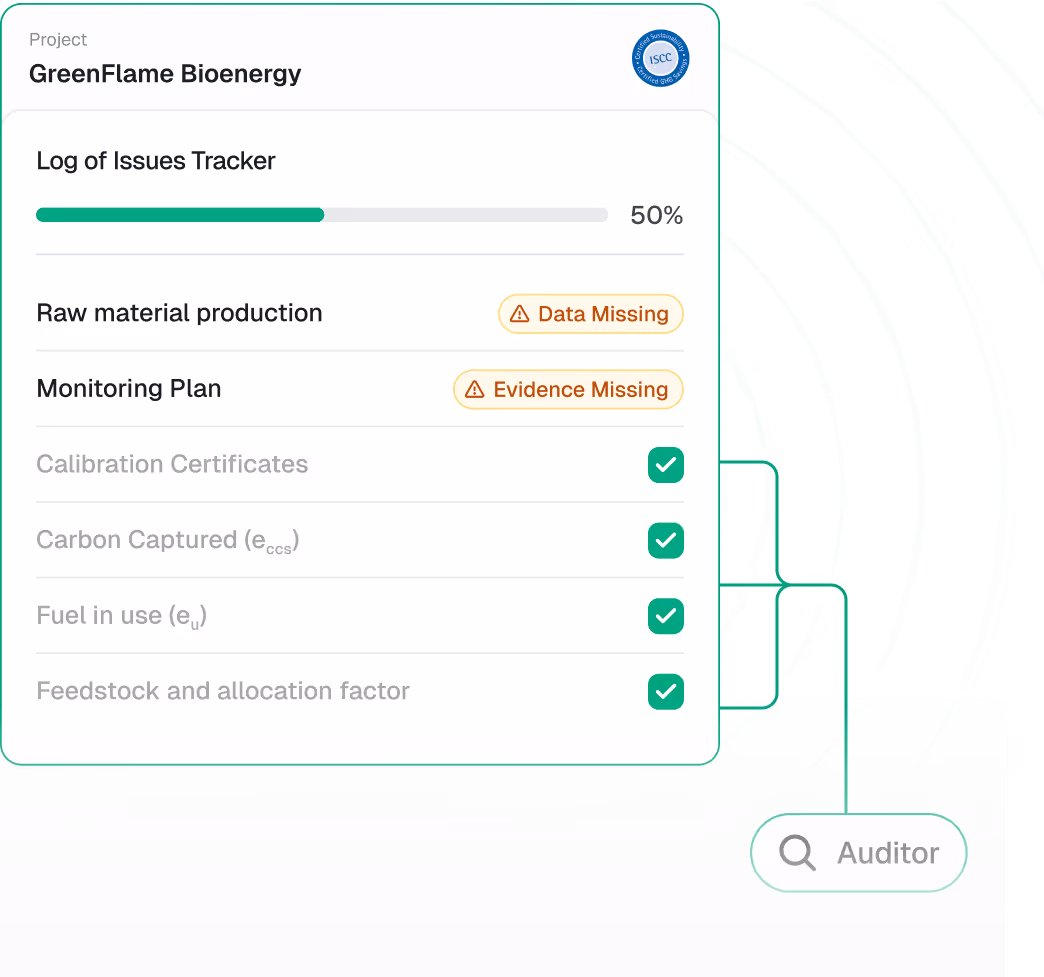Click the Project label above title

[58, 40]
